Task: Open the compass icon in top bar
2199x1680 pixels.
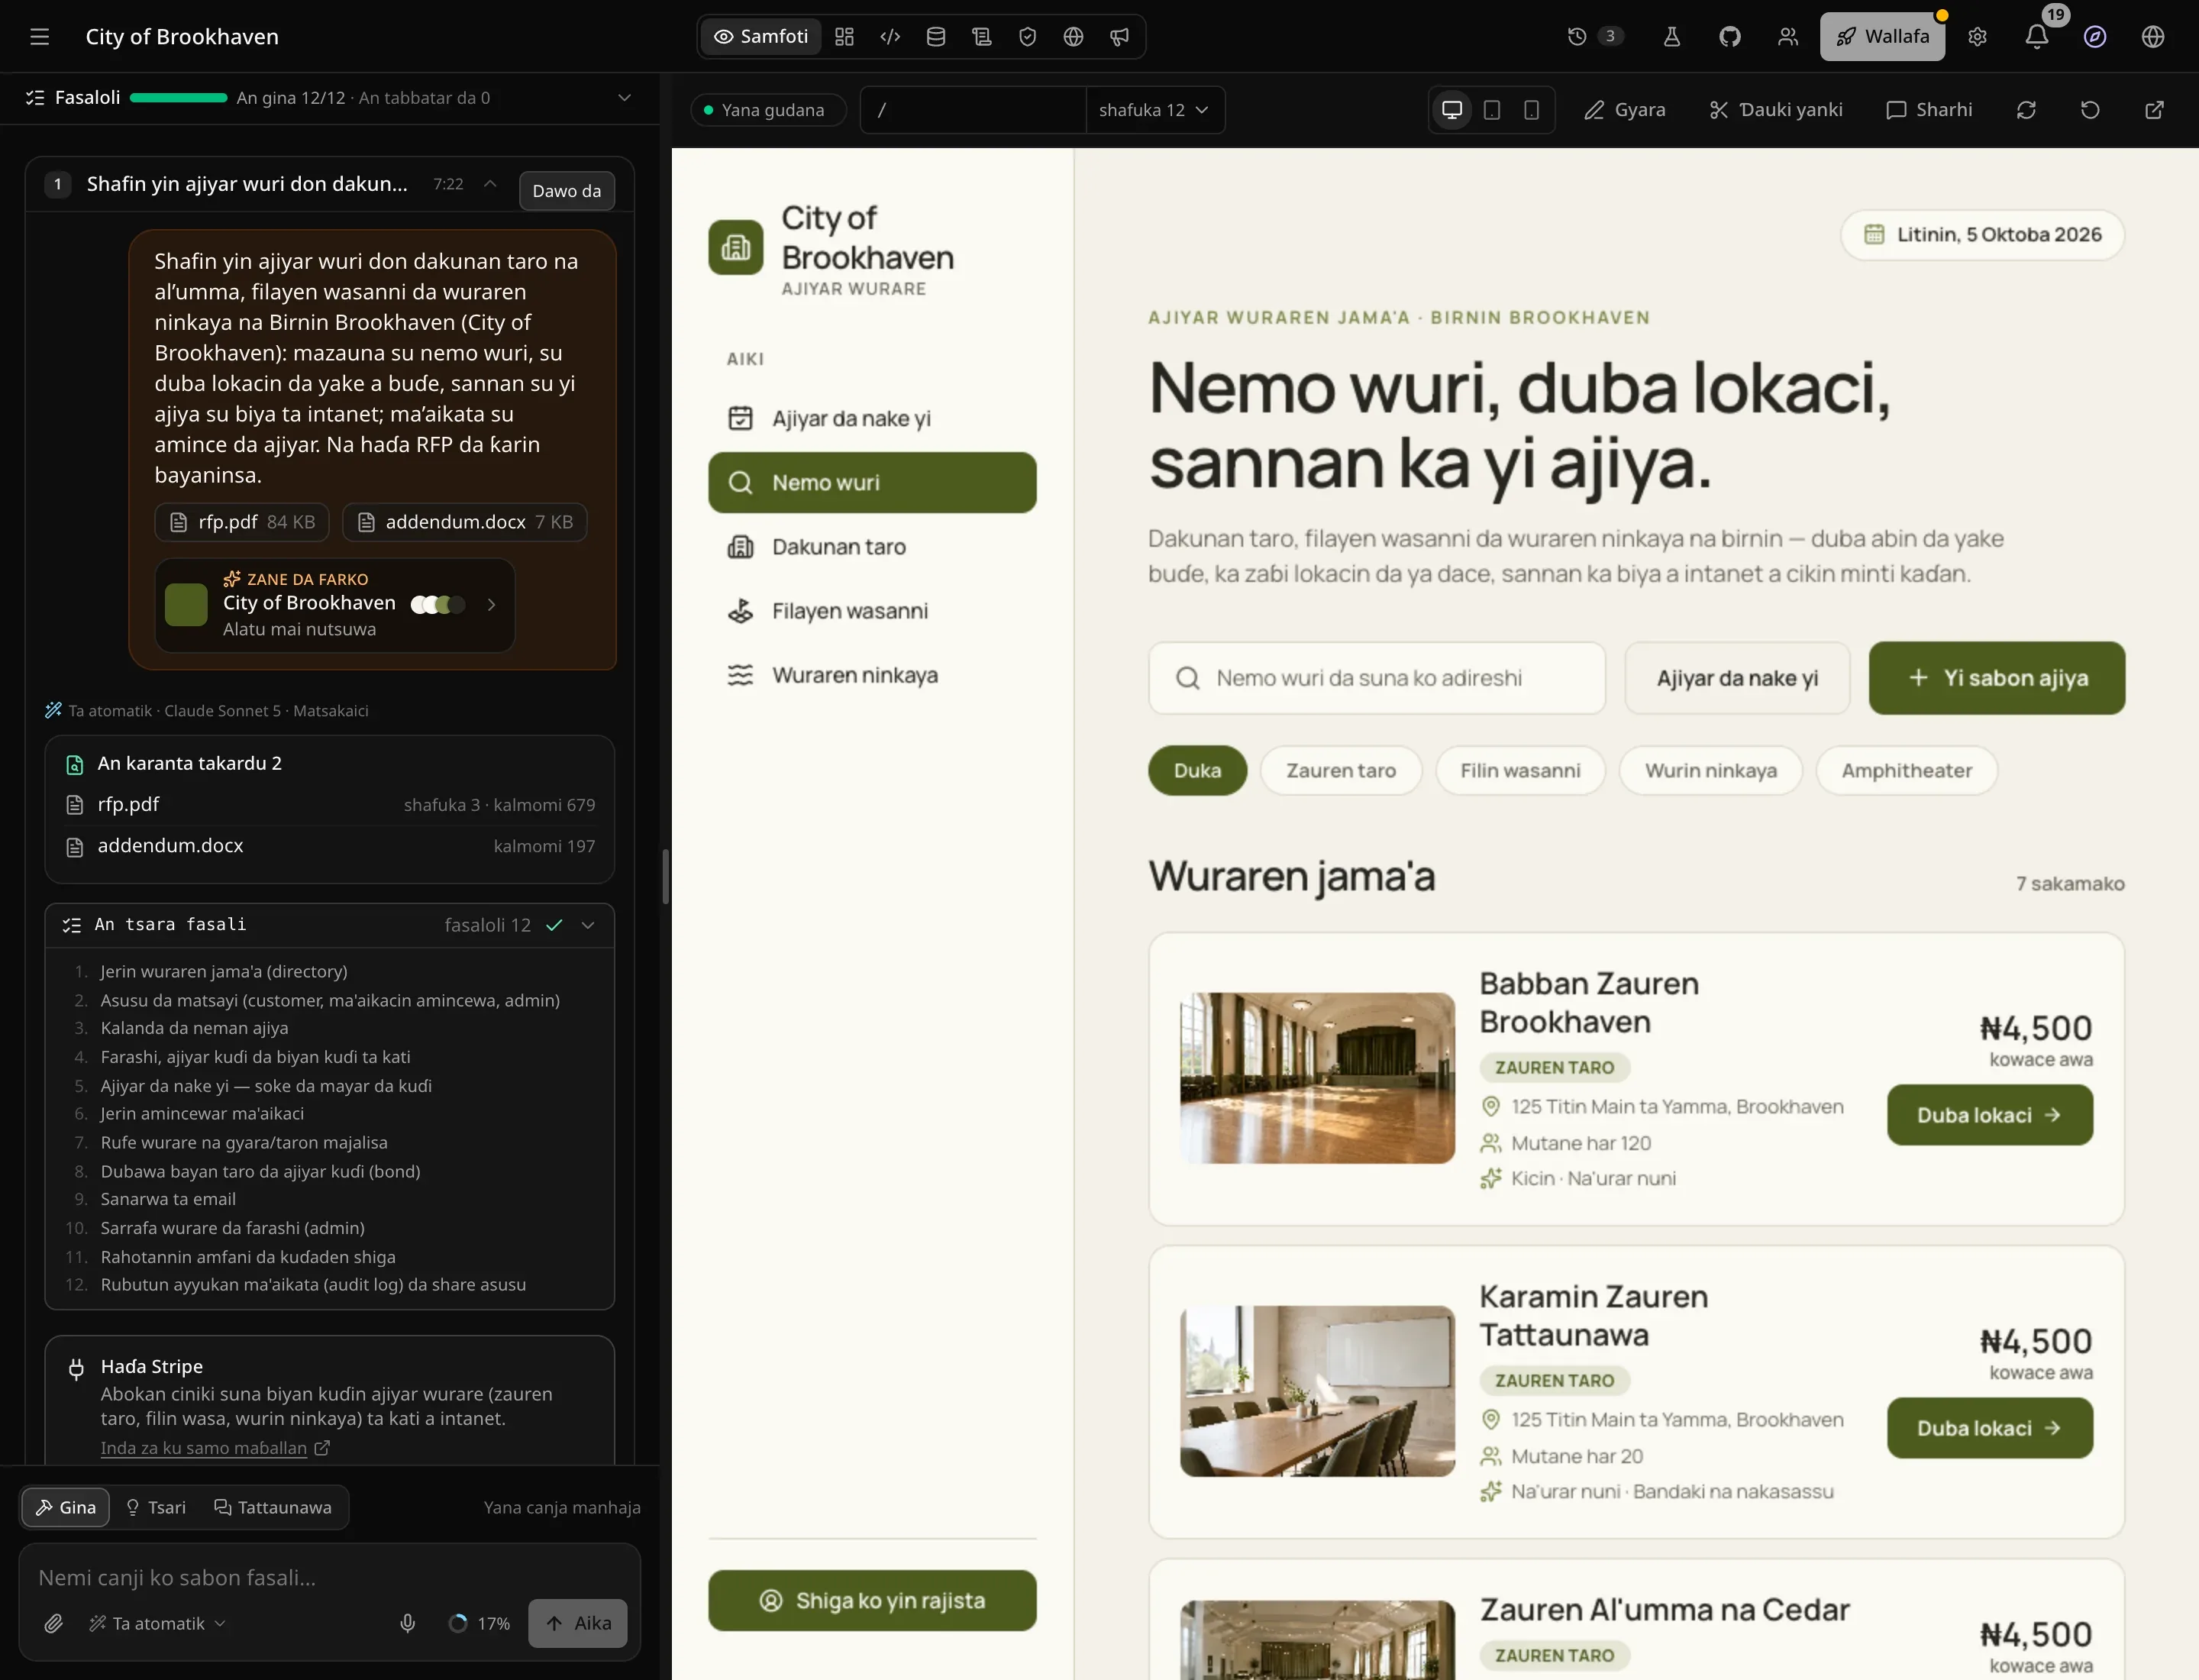Action: tap(2095, 37)
